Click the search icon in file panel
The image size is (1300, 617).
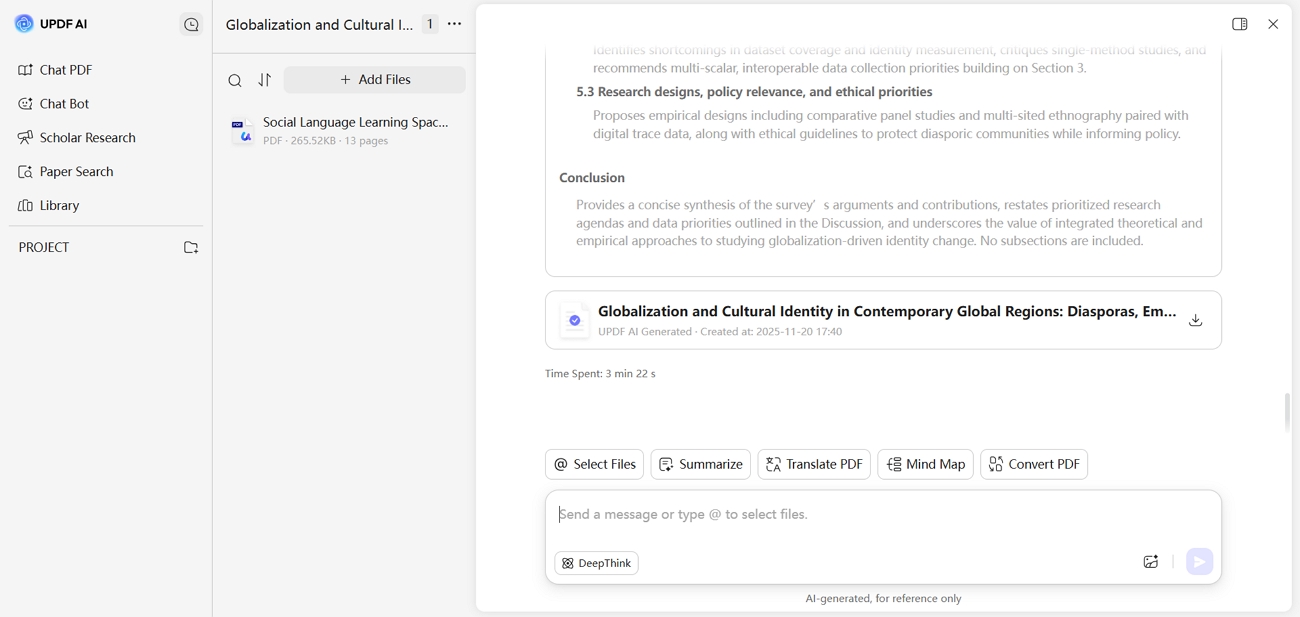[235, 80]
